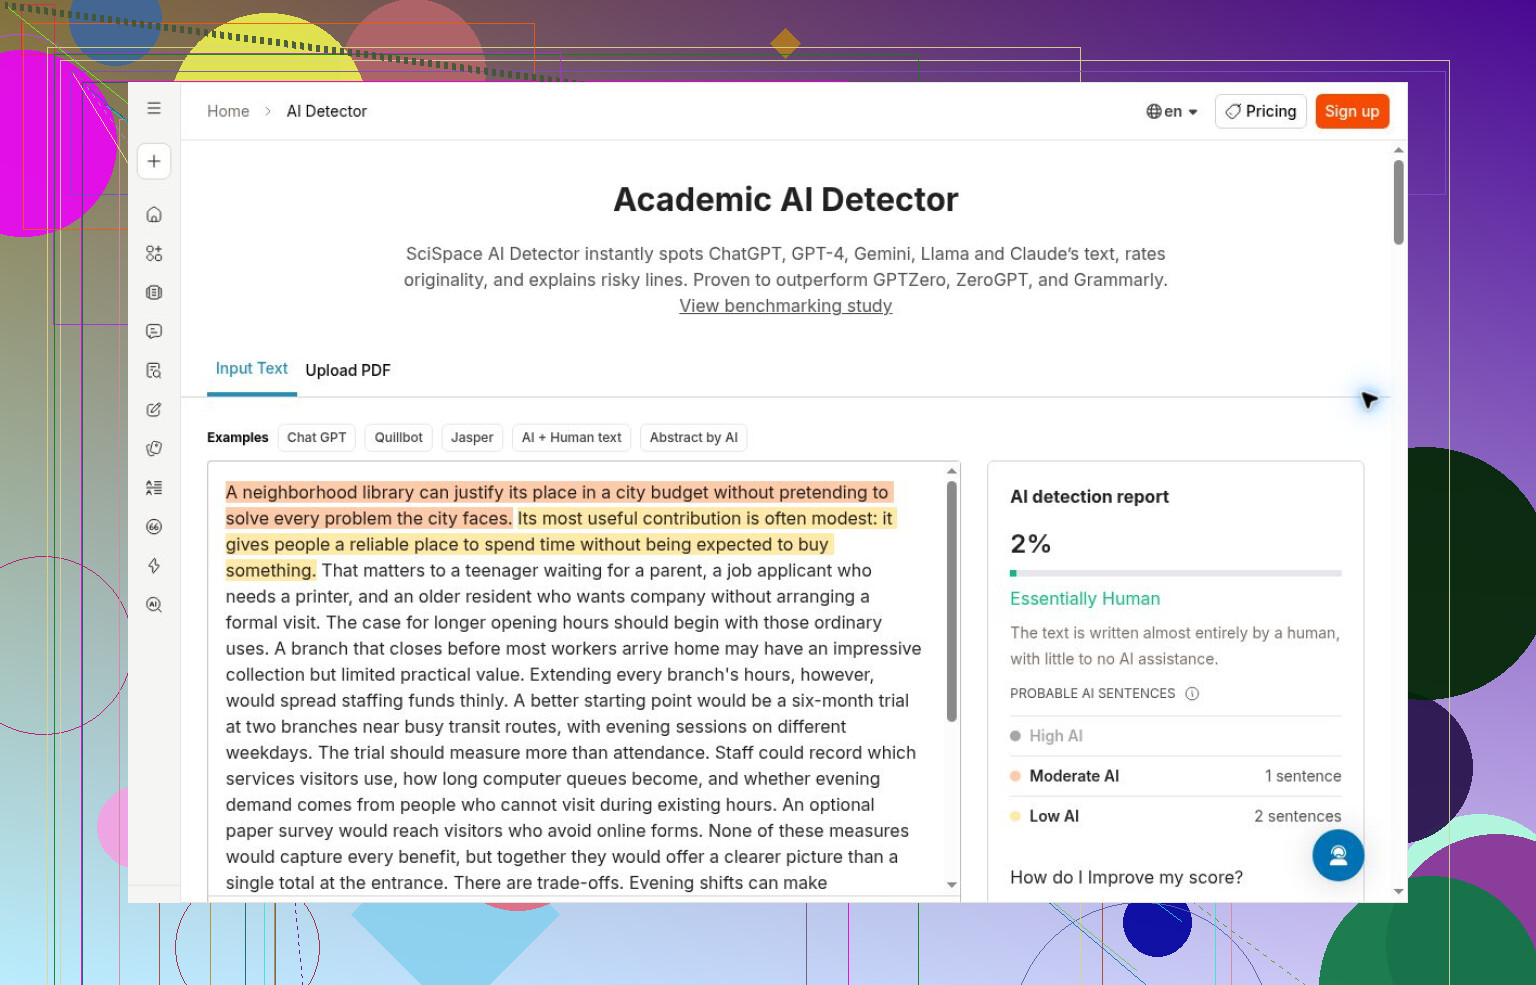
Task: Click the 2% score value
Action: point(1030,544)
